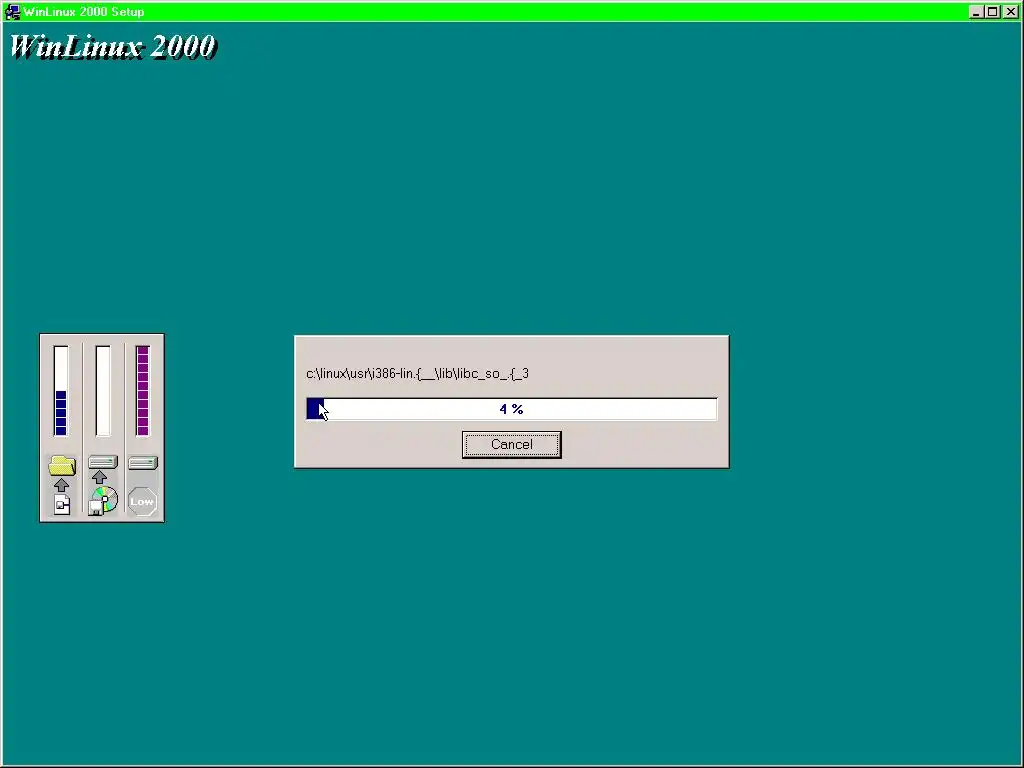Click the file path c:\linux\usr\i386-lin text

tap(417, 374)
